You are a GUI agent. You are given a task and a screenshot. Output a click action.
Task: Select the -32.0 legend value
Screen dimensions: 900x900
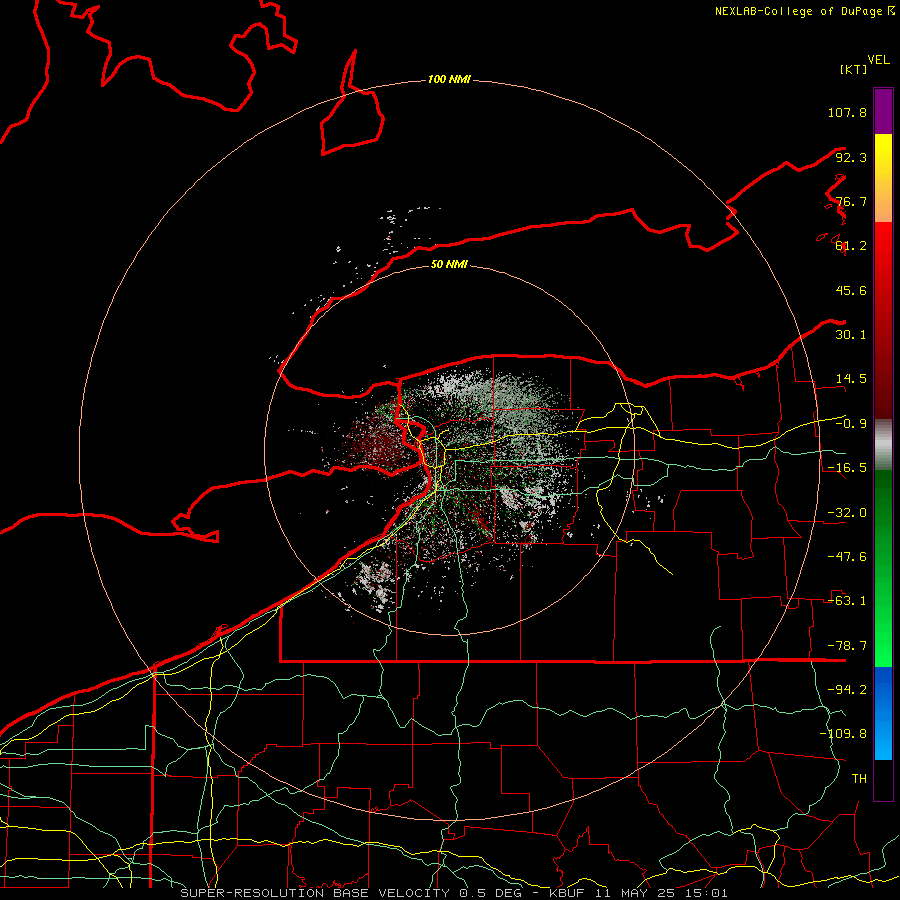coord(847,513)
